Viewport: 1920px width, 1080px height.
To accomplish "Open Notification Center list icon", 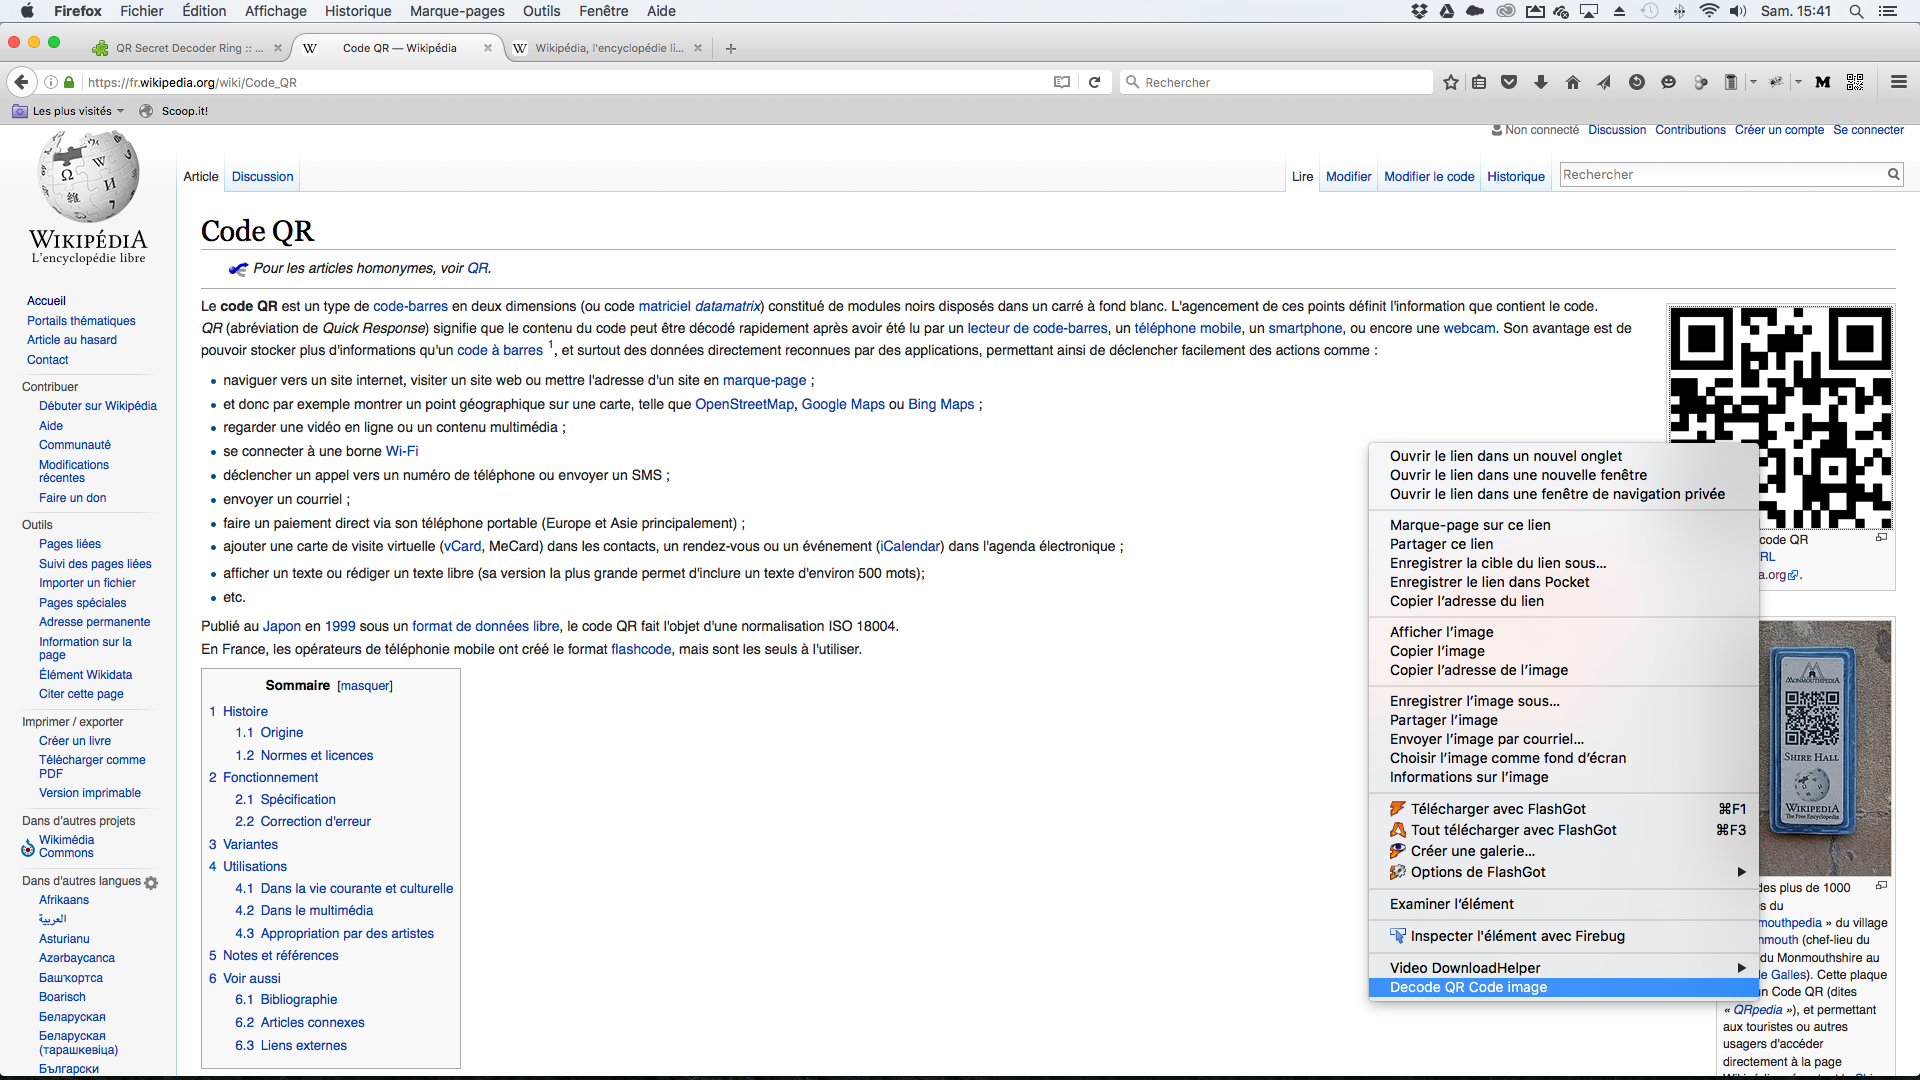I will point(1887,11).
